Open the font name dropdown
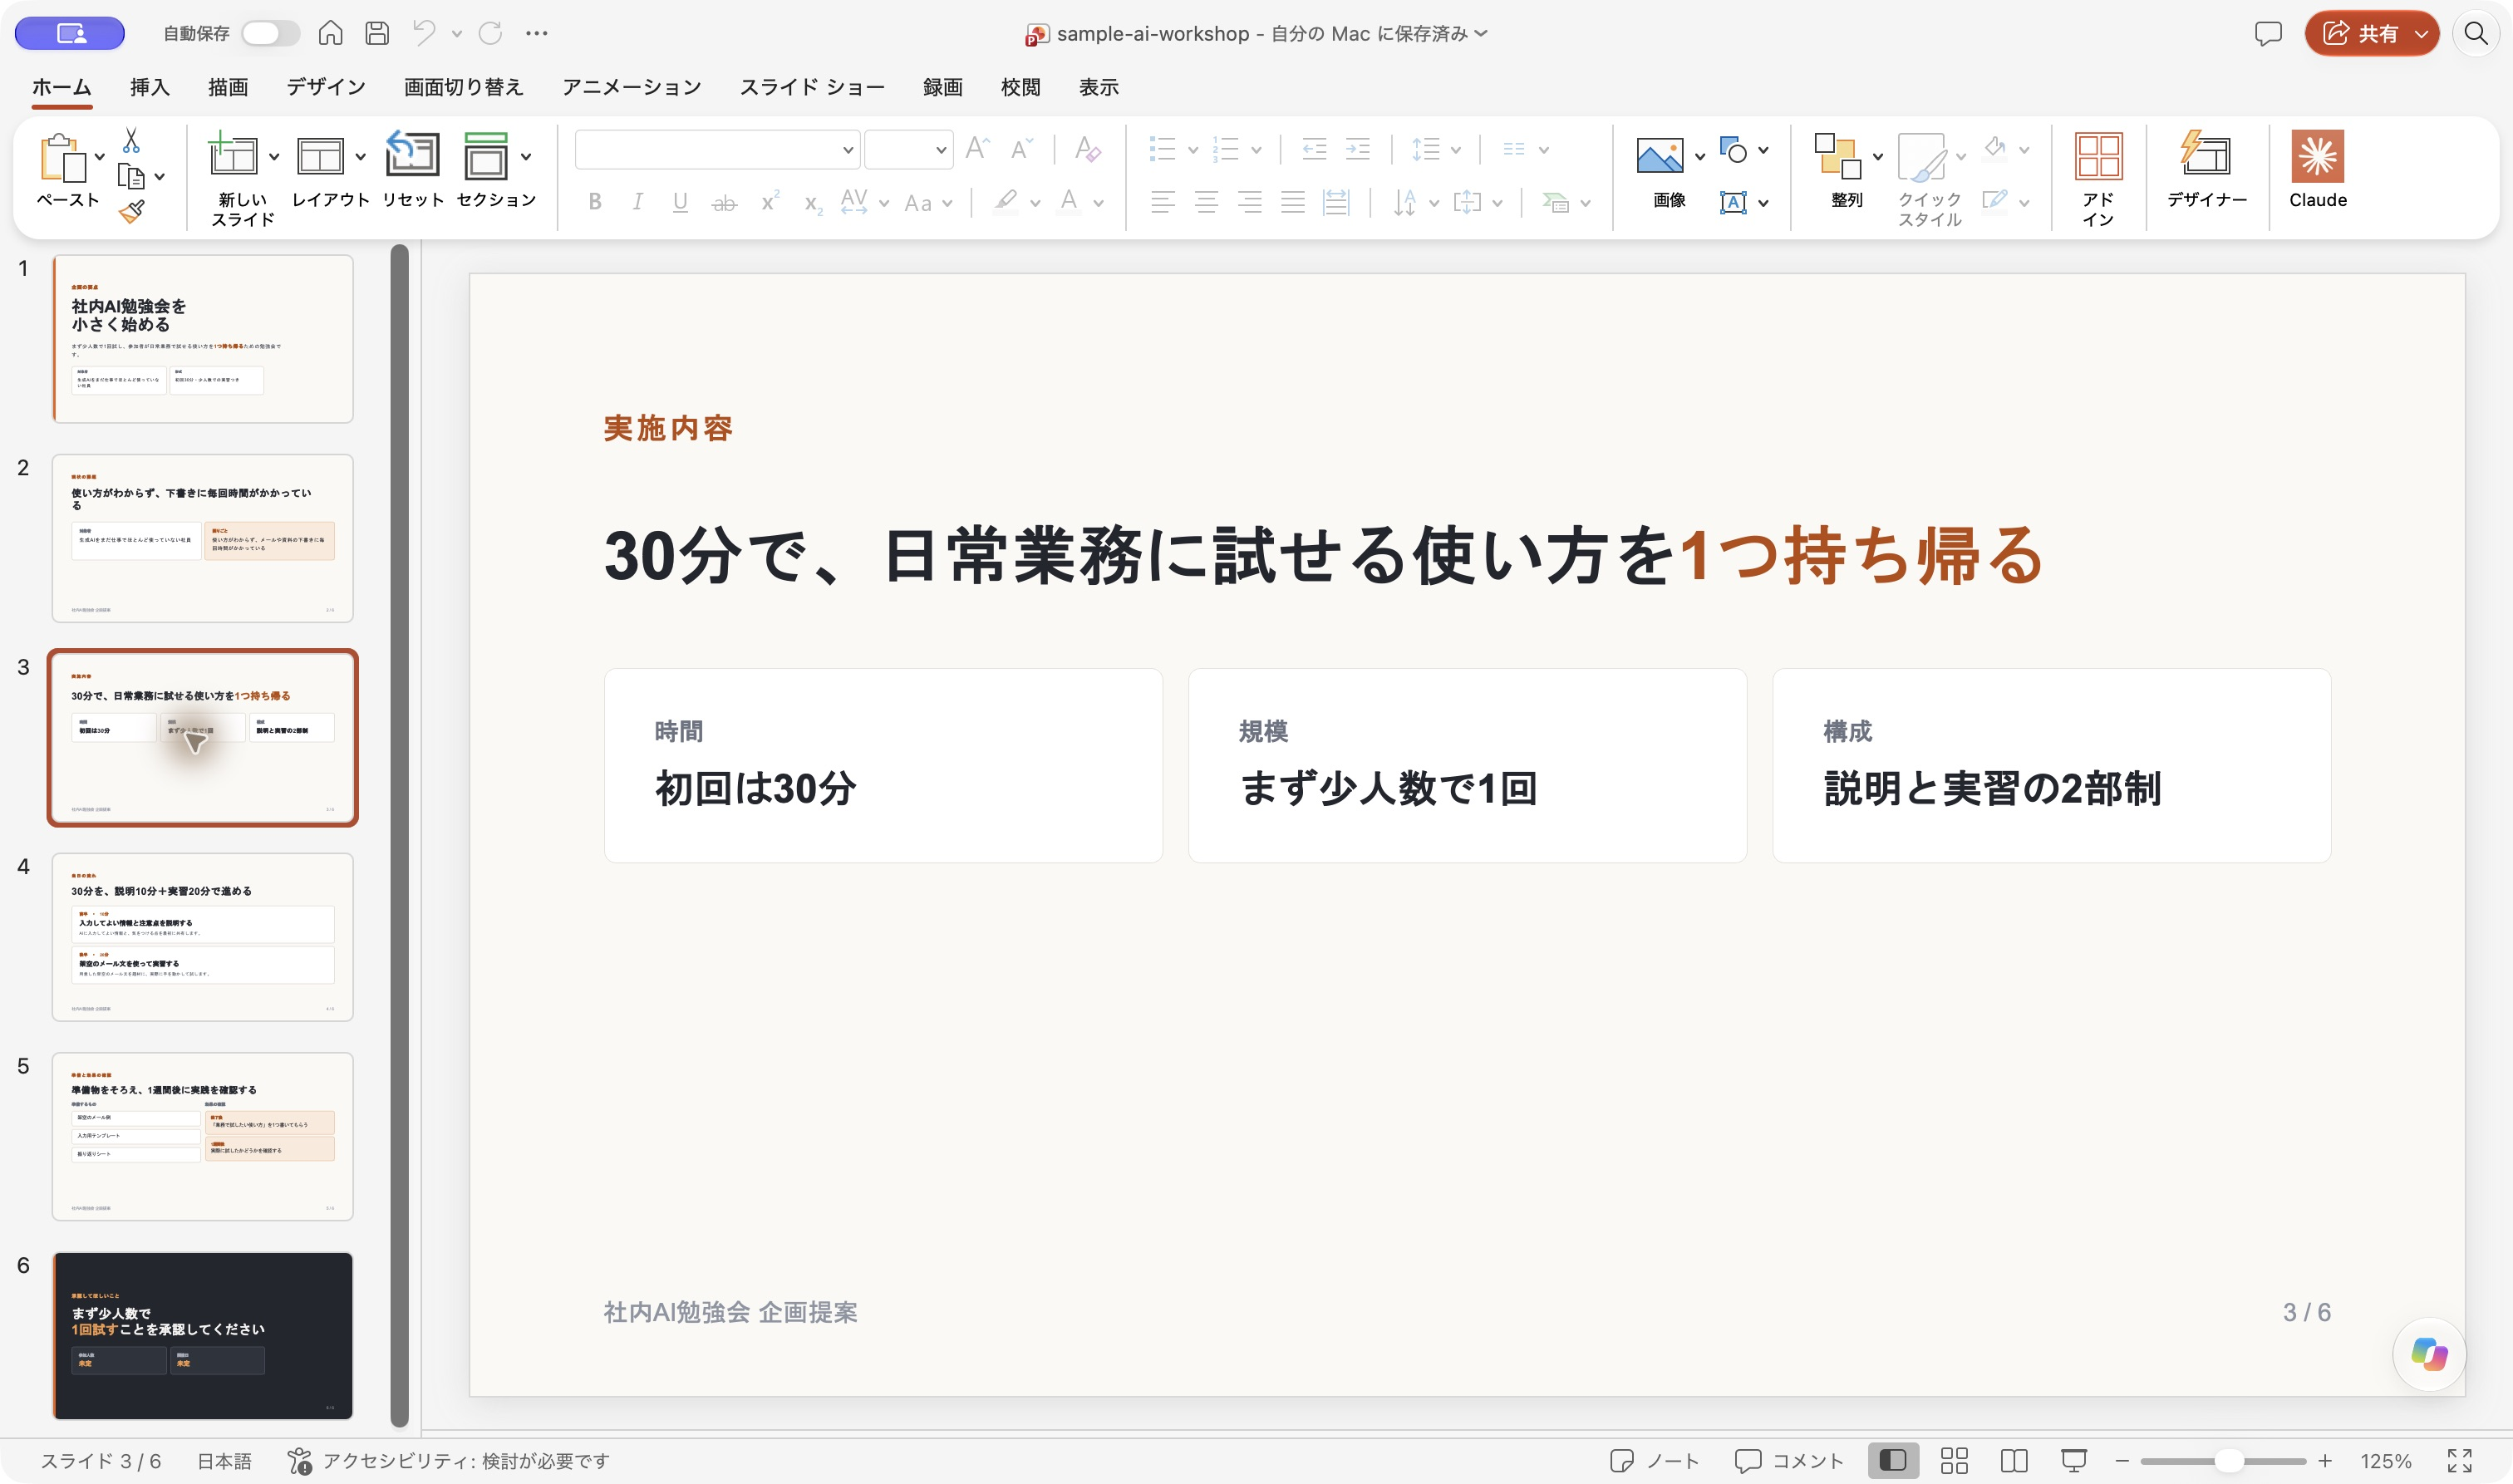The height and width of the screenshot is (1484, 2513). point(847,150)
